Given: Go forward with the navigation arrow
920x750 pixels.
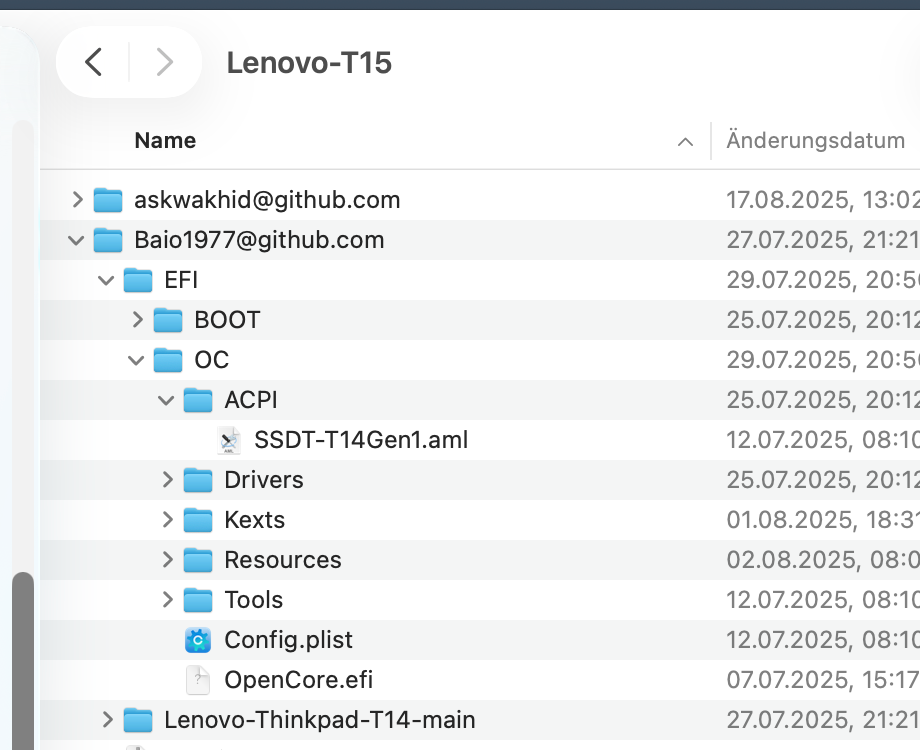Looking at the screenshot, I should (x=165, y=63).
